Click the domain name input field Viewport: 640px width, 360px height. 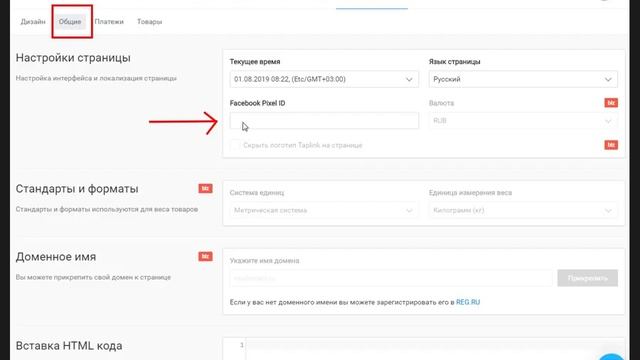click(x=391, y=278)
